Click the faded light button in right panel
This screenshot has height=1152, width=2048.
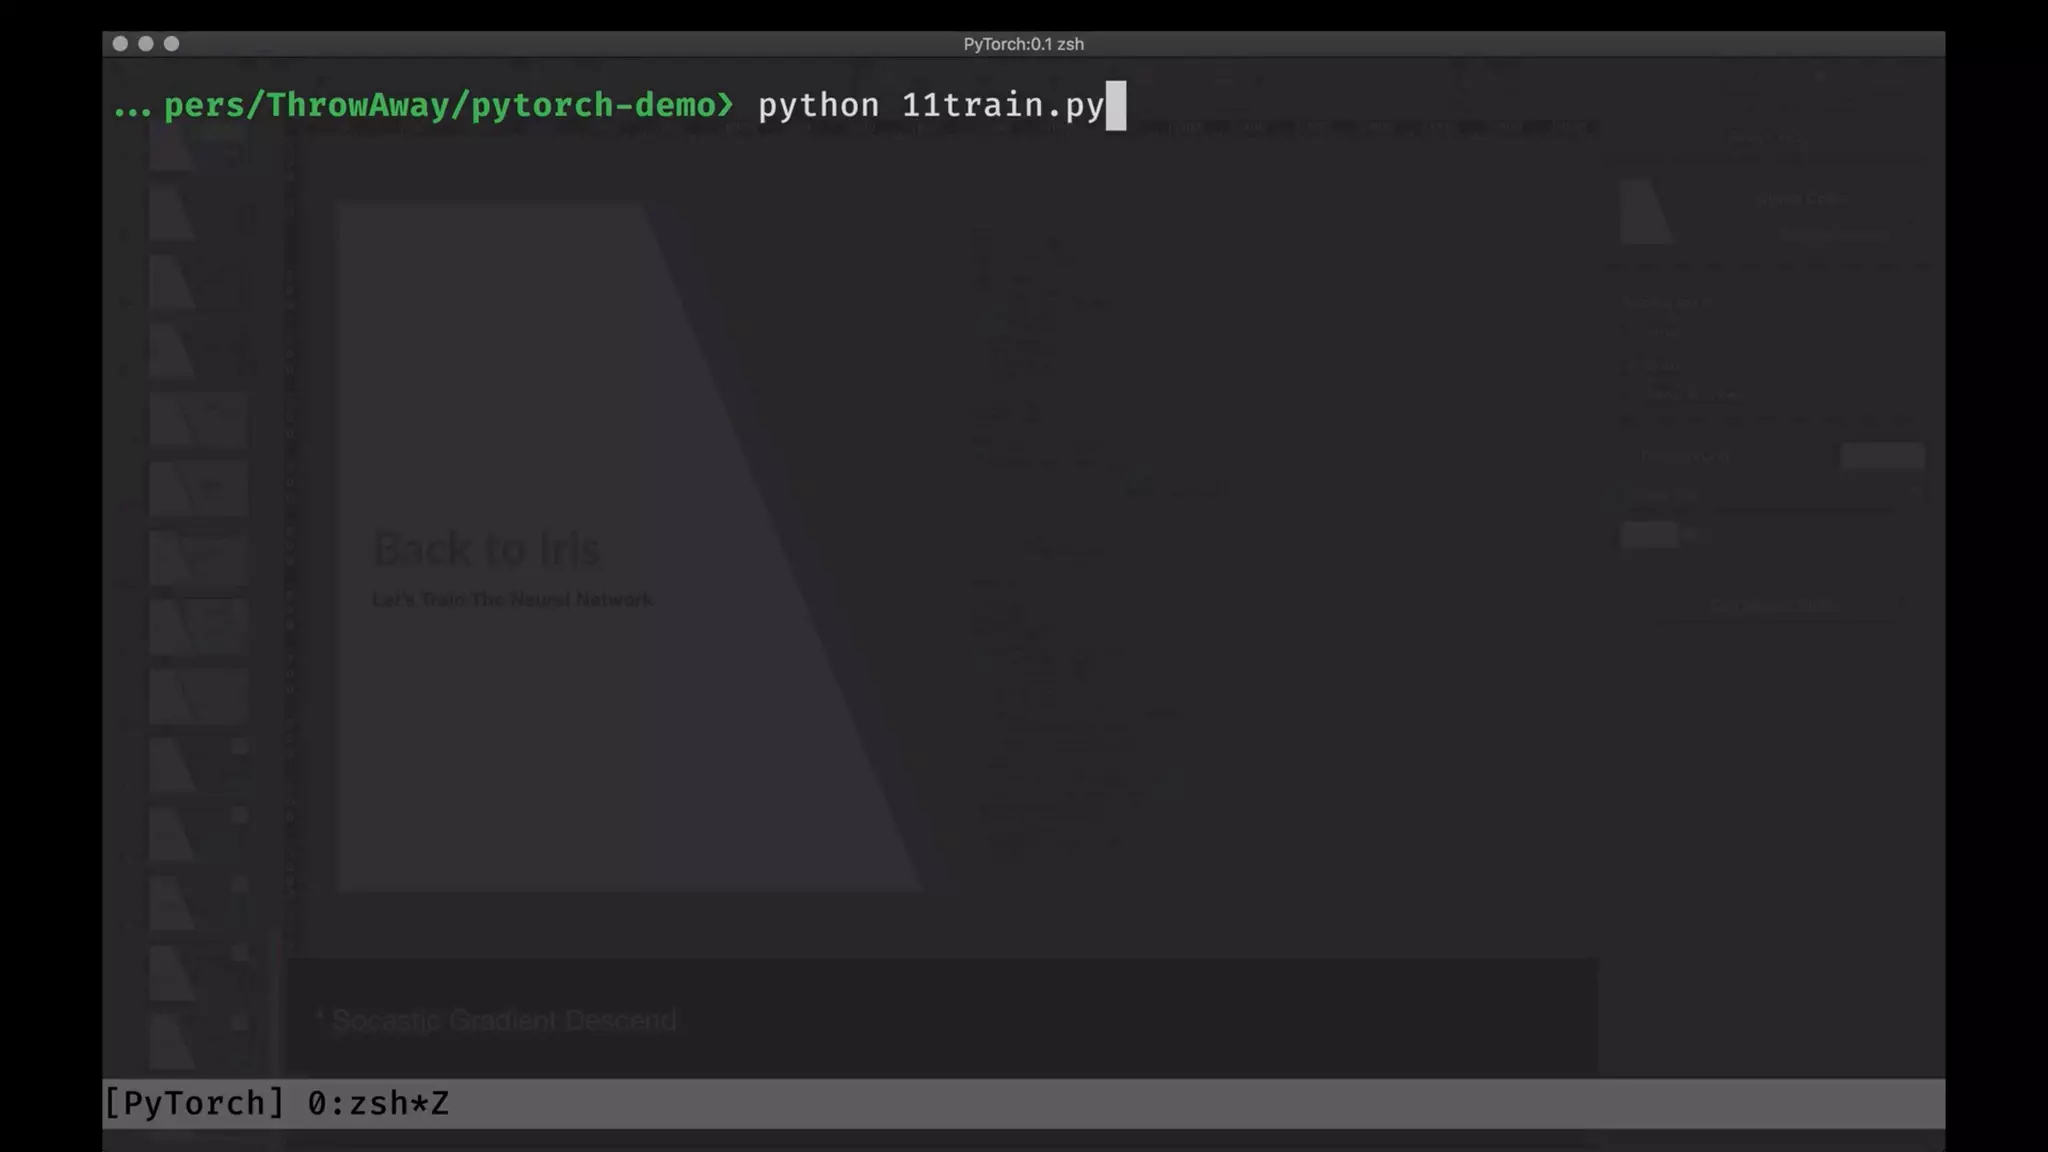coord(1882,456)
